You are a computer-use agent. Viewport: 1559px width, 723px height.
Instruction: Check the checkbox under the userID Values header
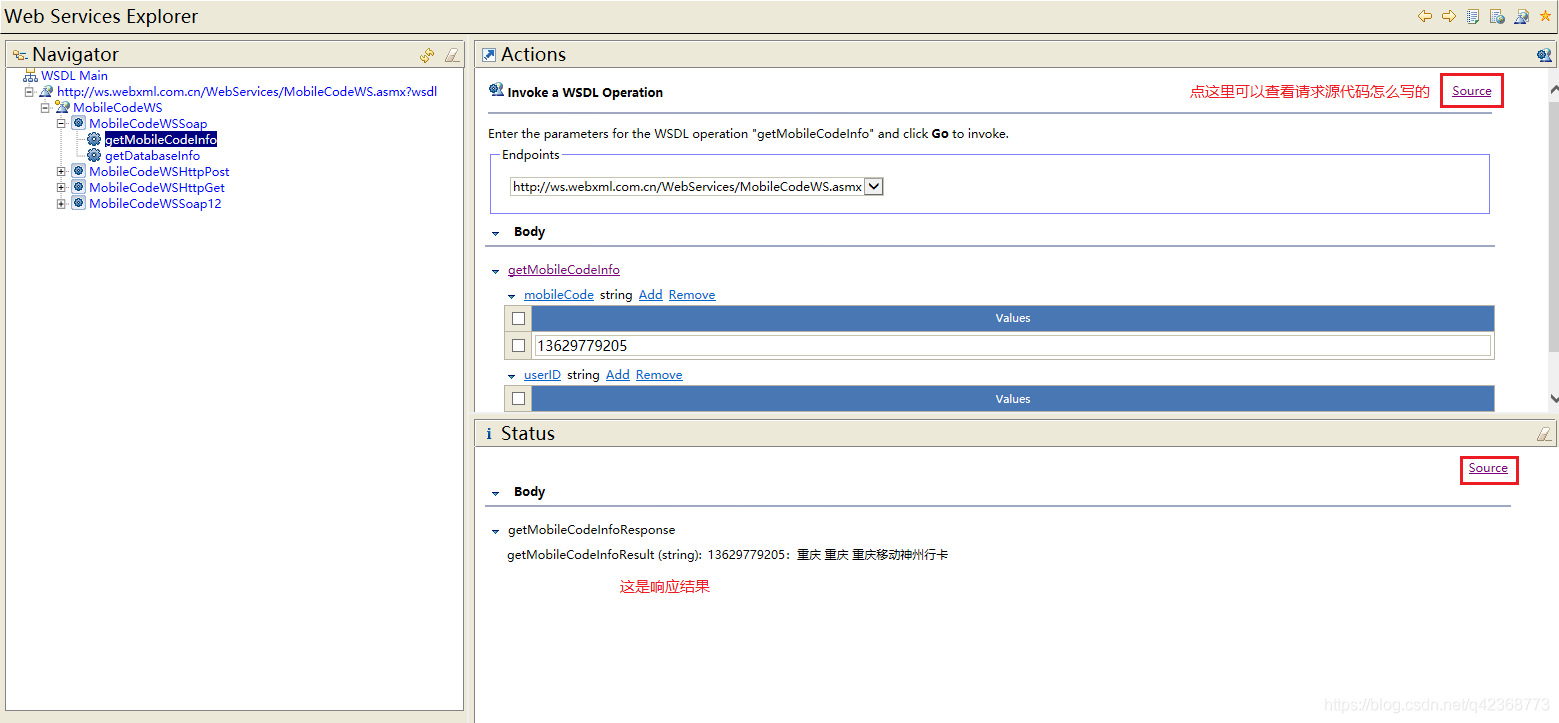[518, 398]
